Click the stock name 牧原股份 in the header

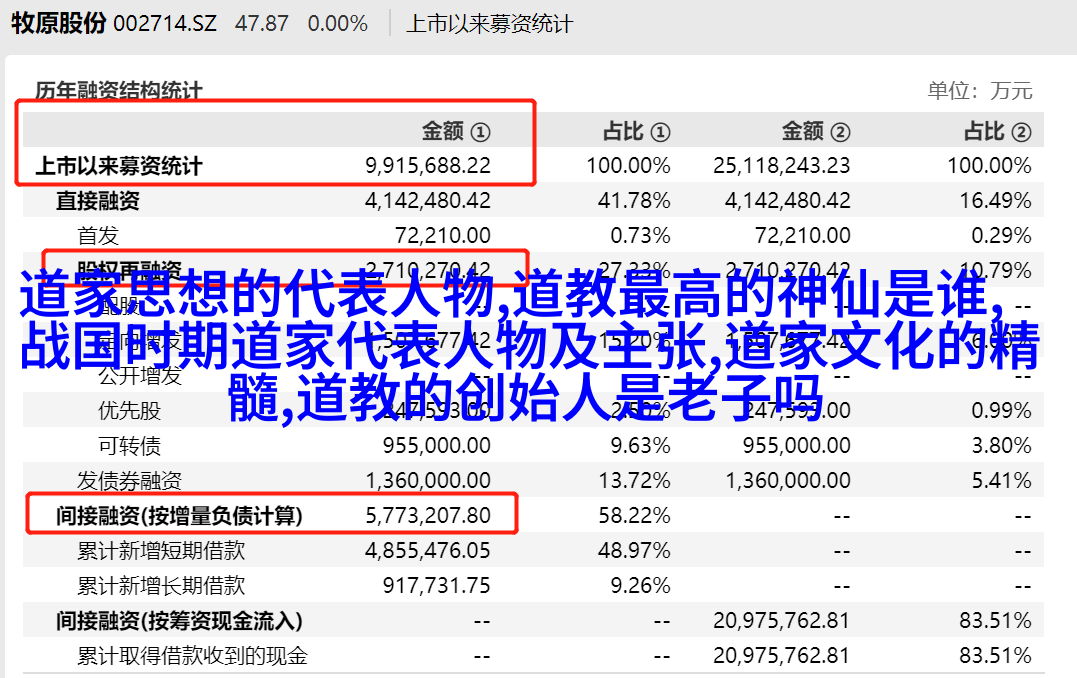coord(58,23)
